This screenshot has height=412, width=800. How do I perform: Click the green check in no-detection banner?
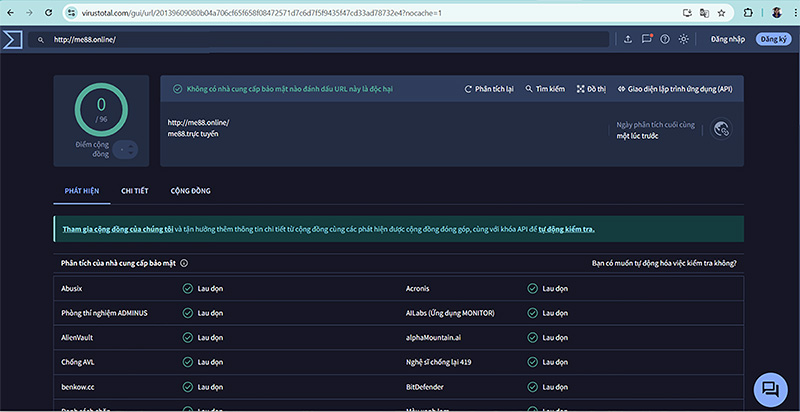pos(178,89)
